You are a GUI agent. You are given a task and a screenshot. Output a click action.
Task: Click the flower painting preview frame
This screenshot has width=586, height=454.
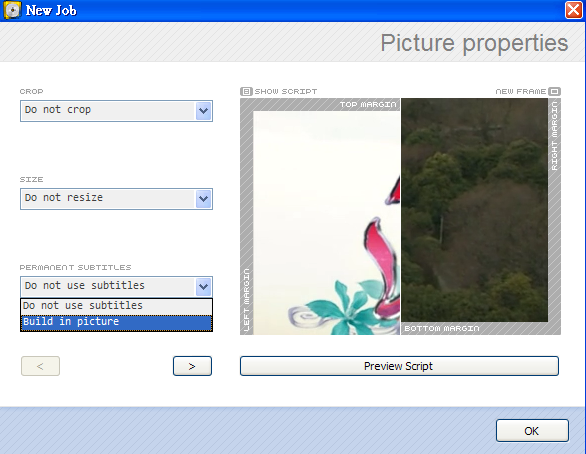[327, 223]
